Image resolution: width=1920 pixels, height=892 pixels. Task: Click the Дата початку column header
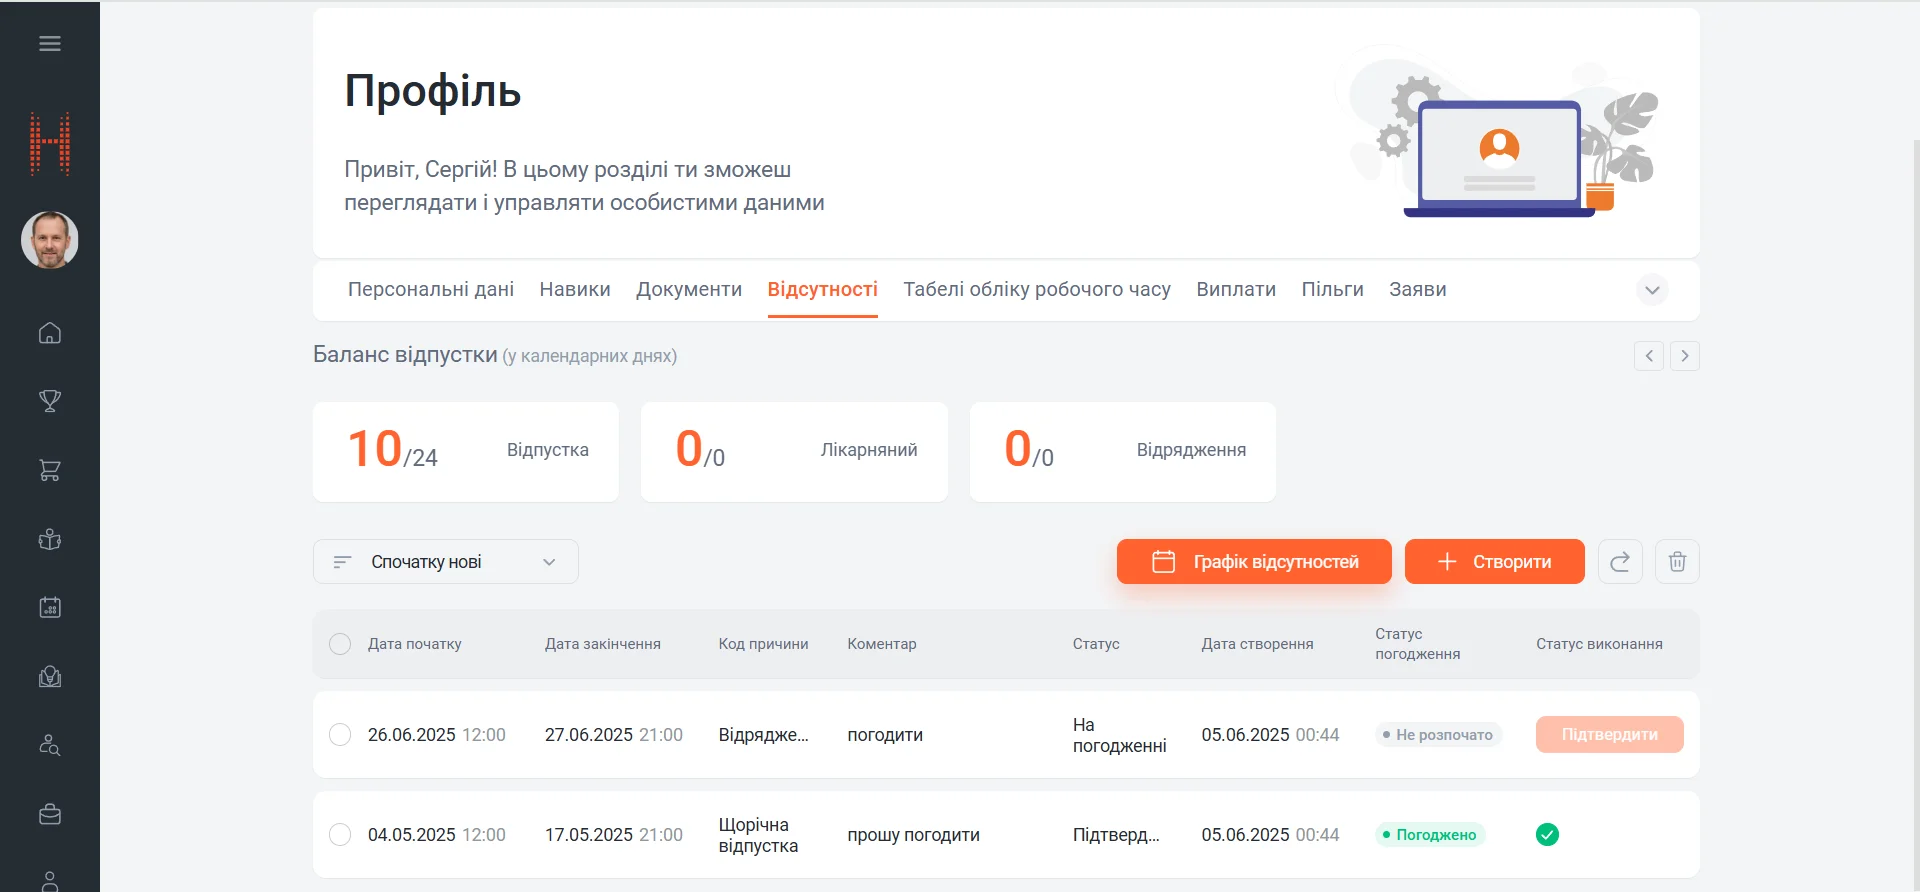pyautogui.click(x=415, y=644)
